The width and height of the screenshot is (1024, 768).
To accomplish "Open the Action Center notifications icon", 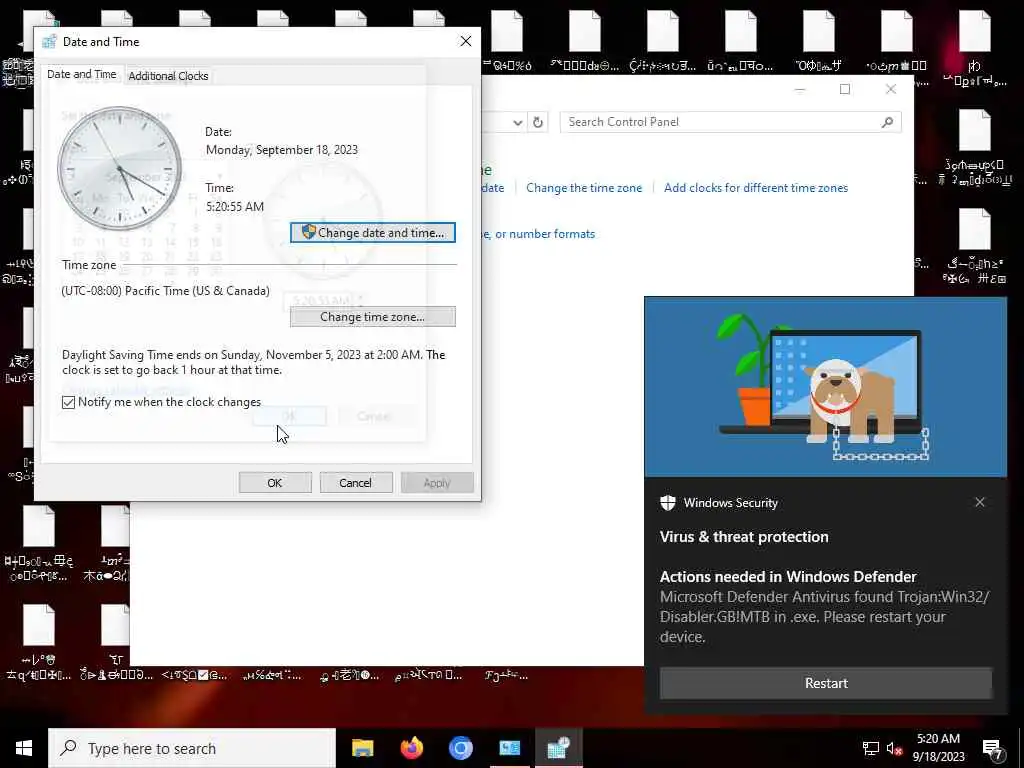I will click(993, 749).
